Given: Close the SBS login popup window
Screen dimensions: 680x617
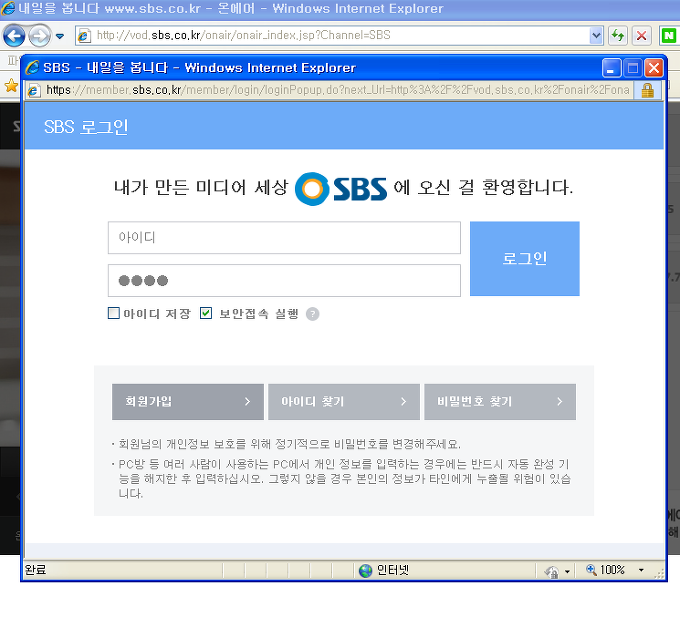Looking at the screenshot, I should pos(654,68).
